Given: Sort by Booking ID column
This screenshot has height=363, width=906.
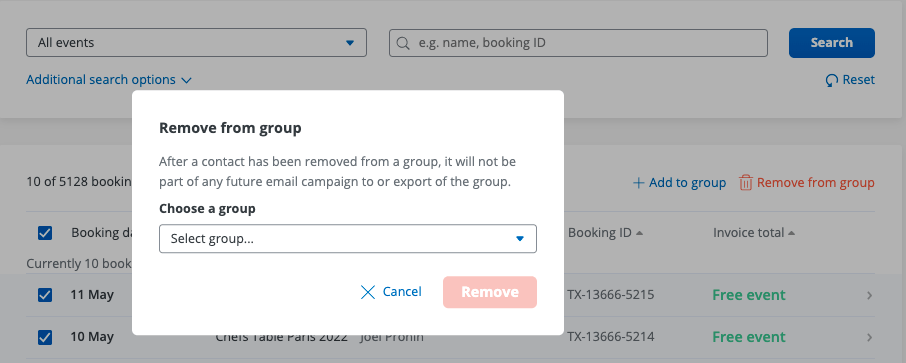Looking at the screenshot, I should pos(605,232).
